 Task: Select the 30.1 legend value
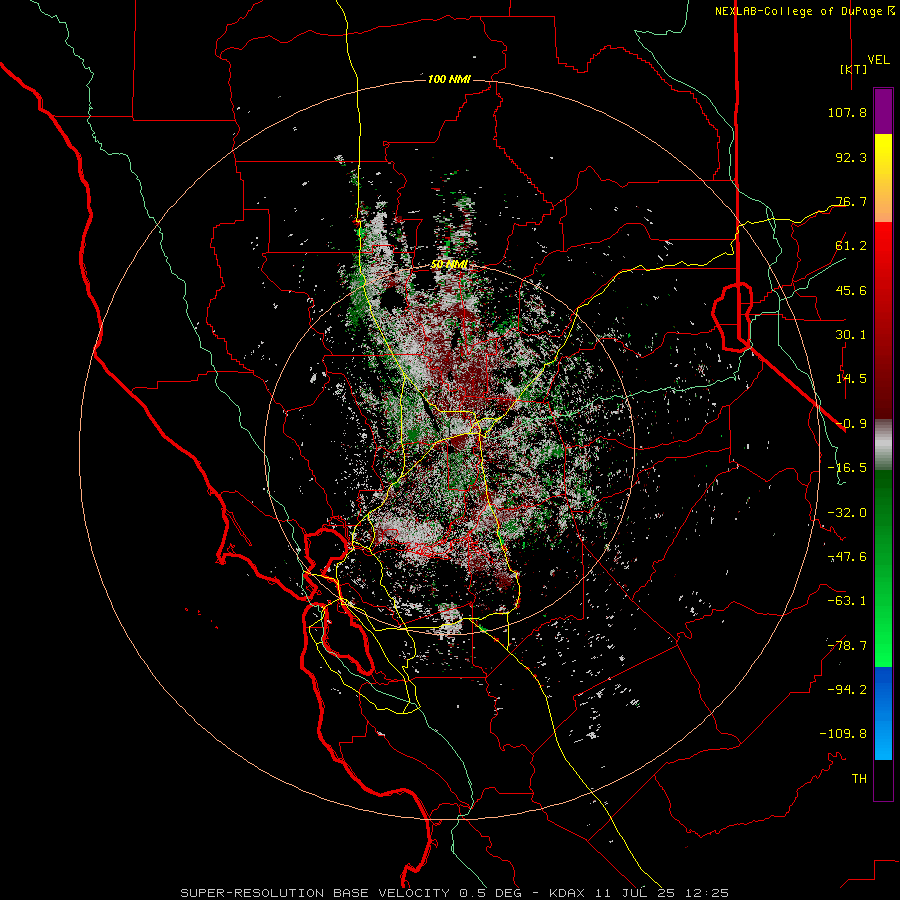click(851, 335)
